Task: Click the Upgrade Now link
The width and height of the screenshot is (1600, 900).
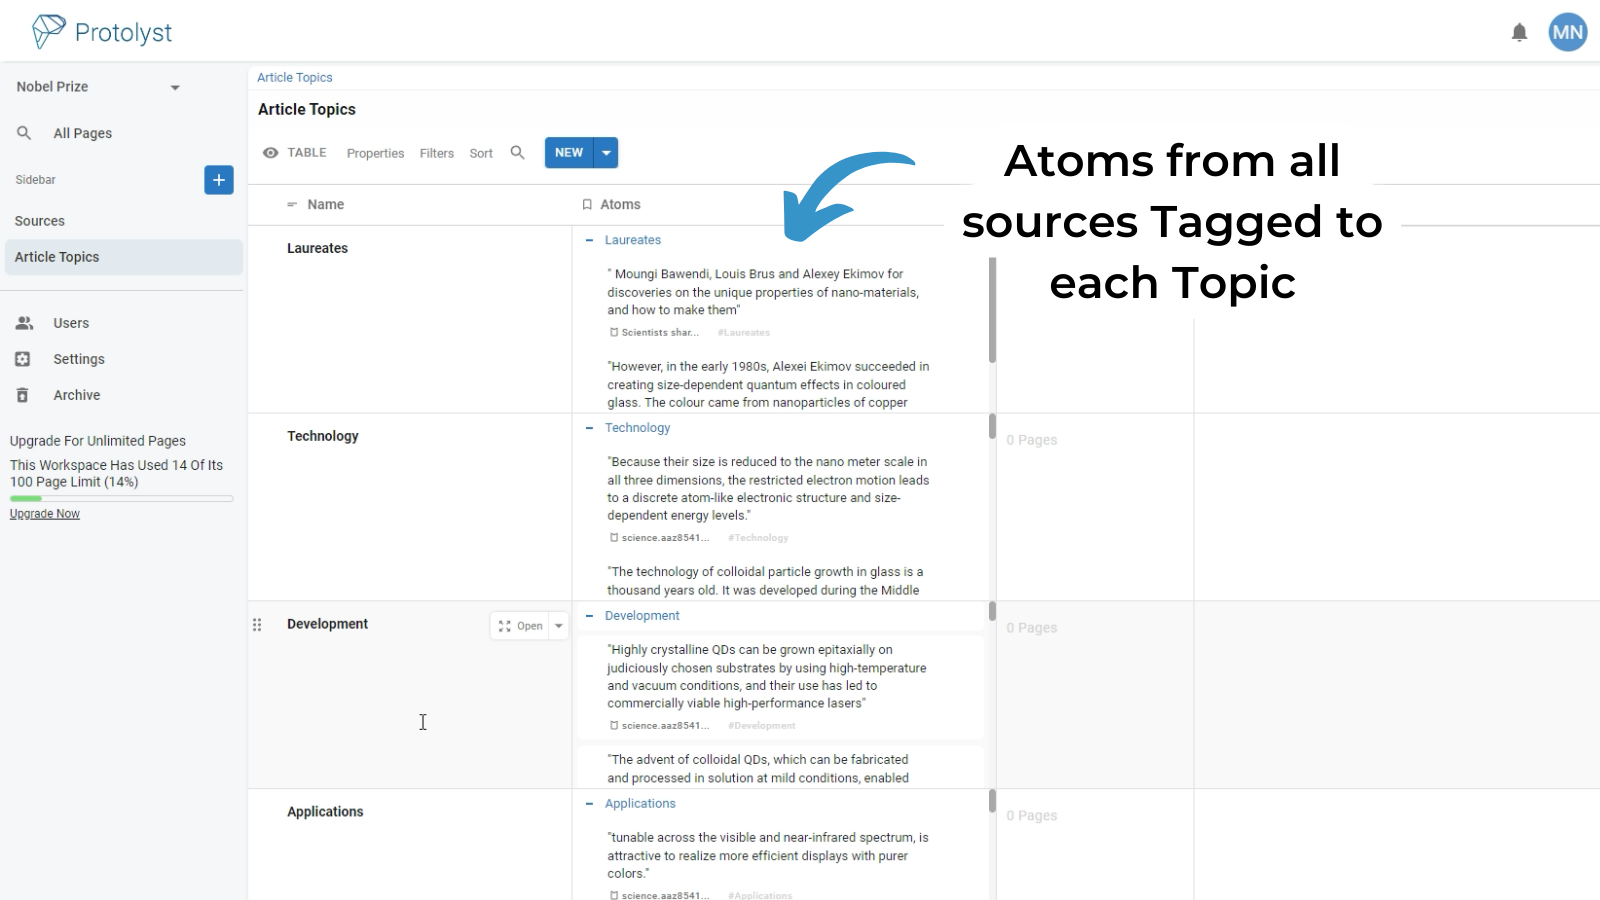Action: click(44, 513)
